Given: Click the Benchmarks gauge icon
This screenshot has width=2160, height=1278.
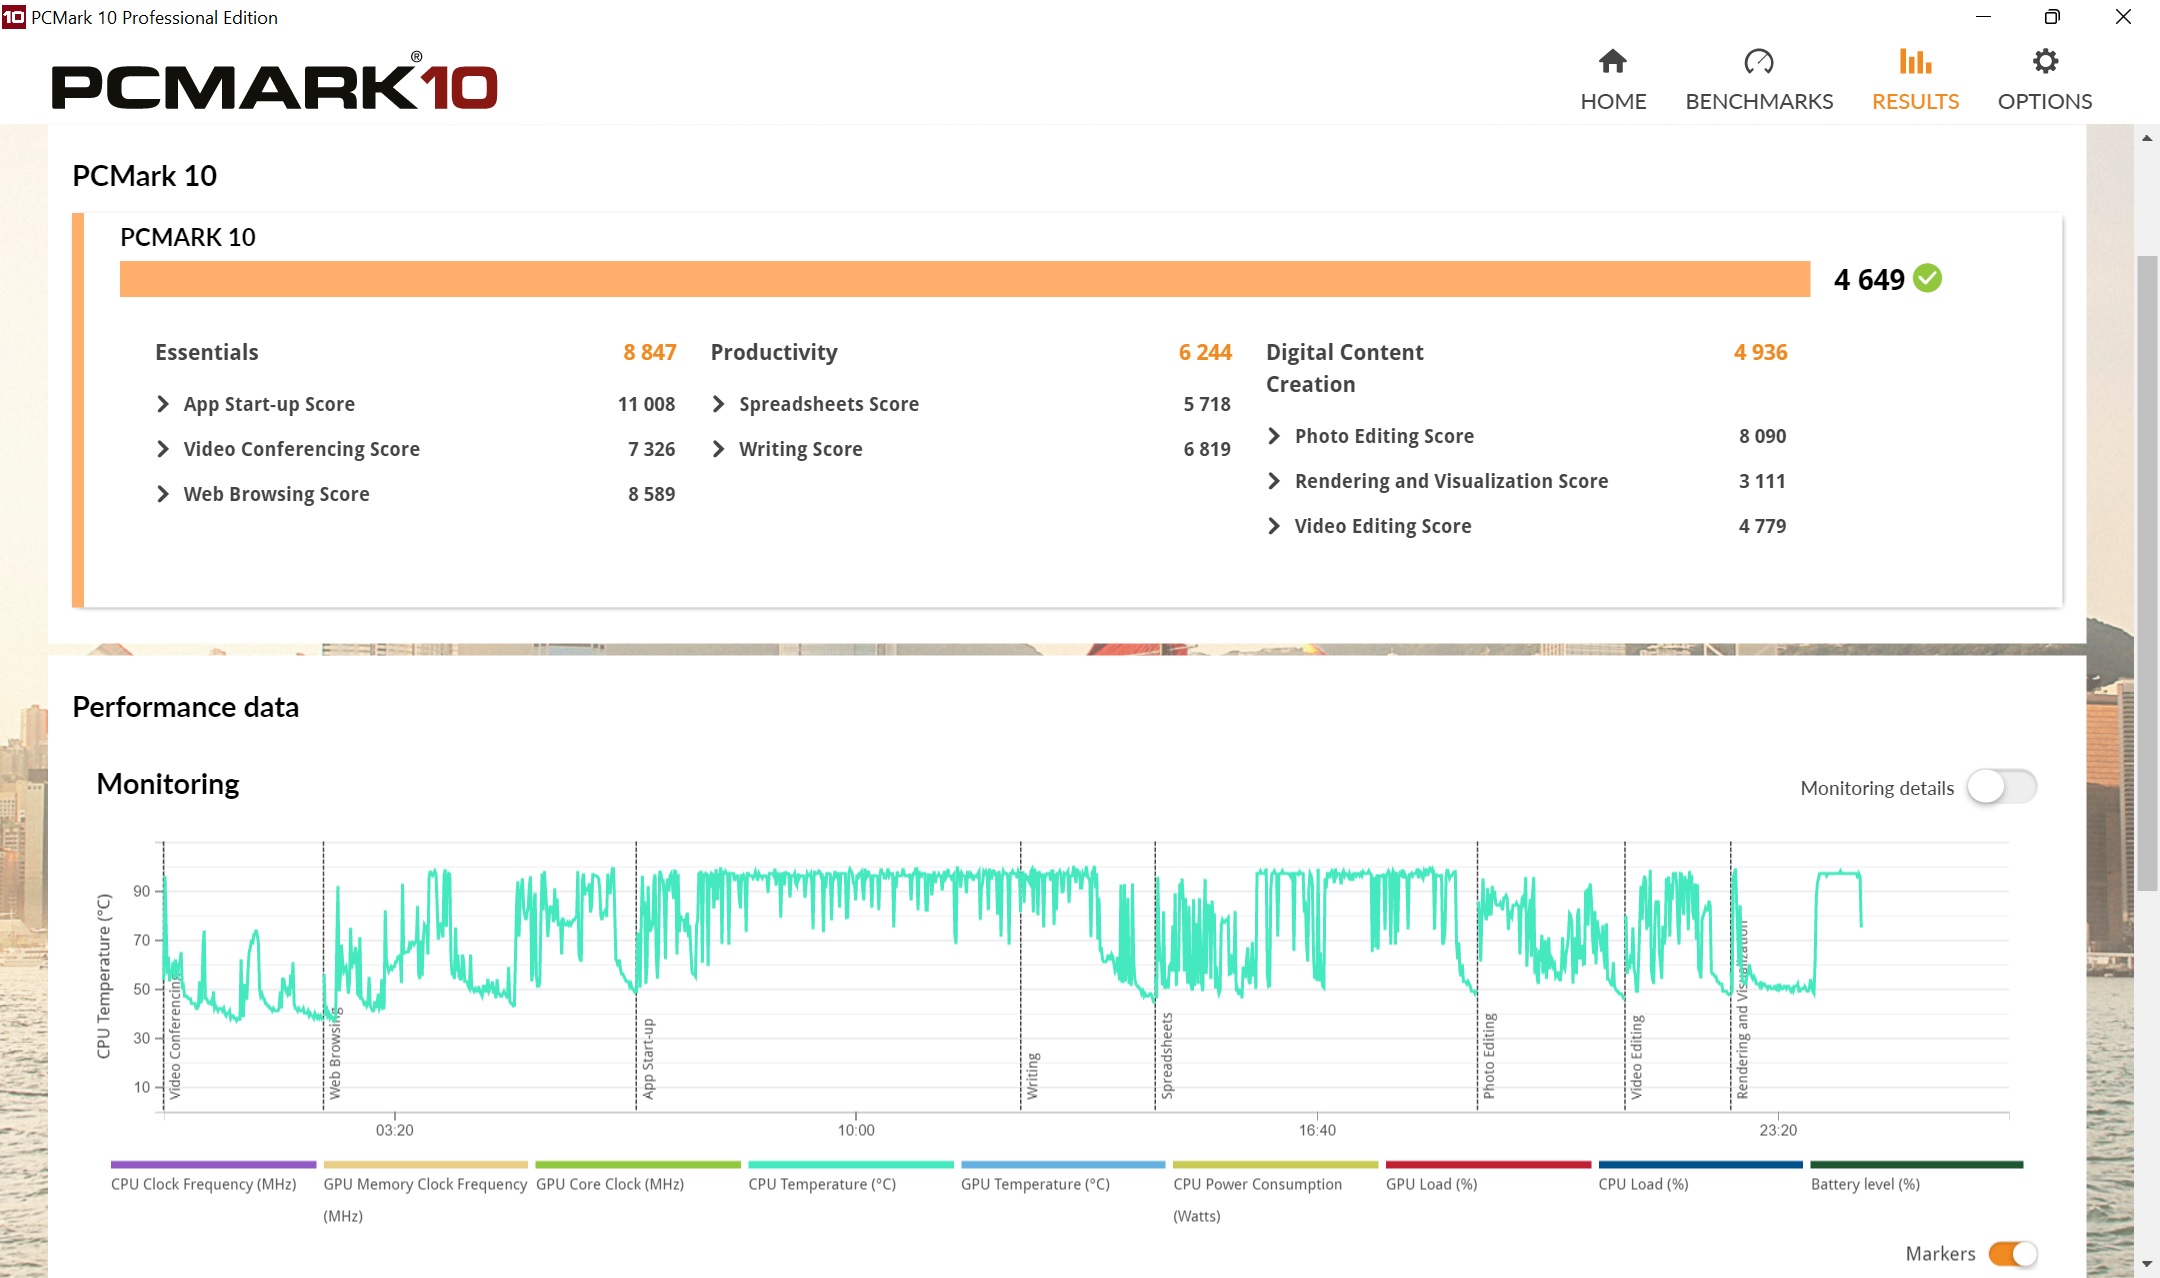Looking at the screenshot, I should (x=1758, y=62).
